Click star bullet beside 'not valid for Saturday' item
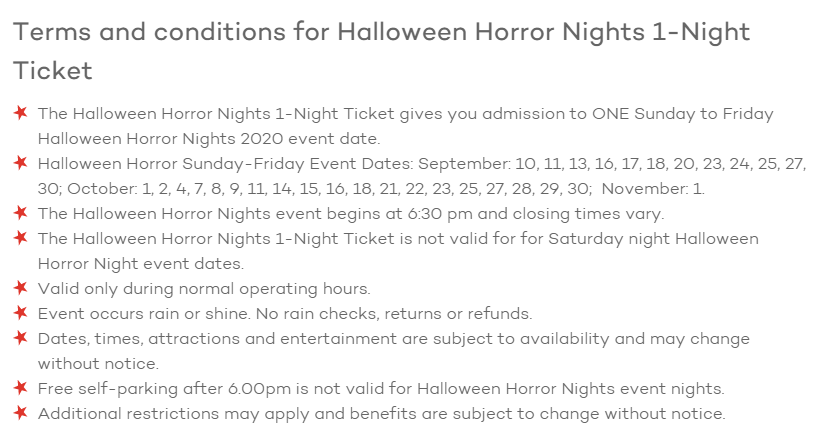Viewport: 814px width, 447px height. [x=20, y=238]
